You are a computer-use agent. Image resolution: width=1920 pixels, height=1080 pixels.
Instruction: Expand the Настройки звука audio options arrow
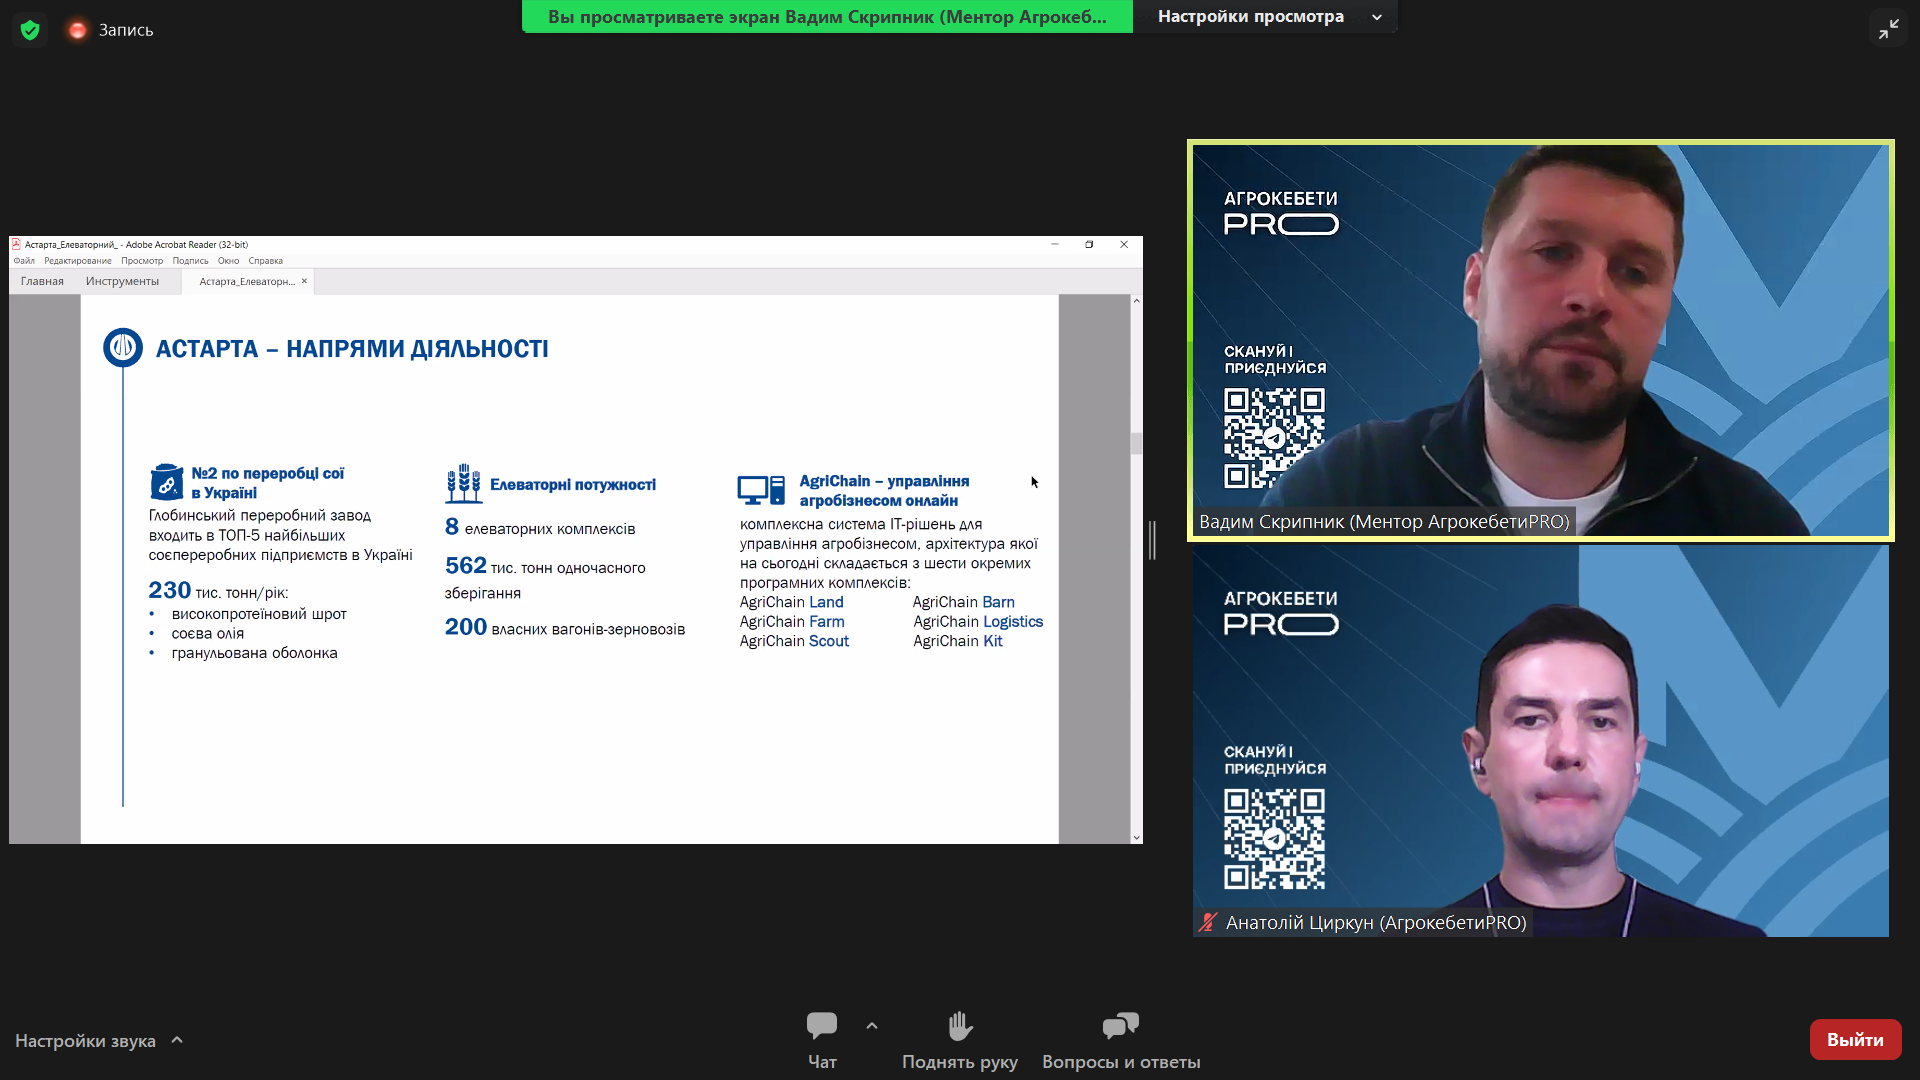coord(177,1040)
